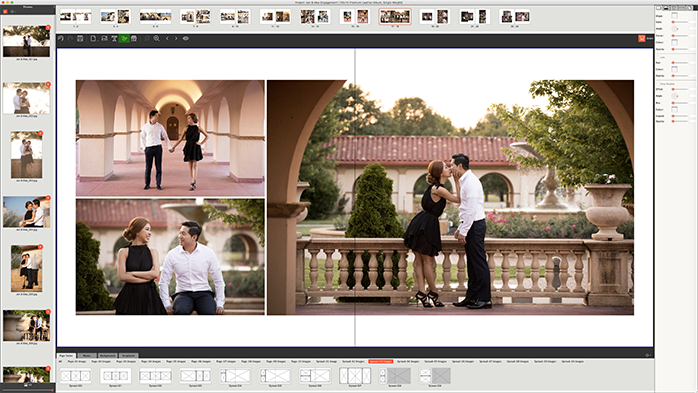Choose the last layout thumbnail in the styles row

(435, 376)
